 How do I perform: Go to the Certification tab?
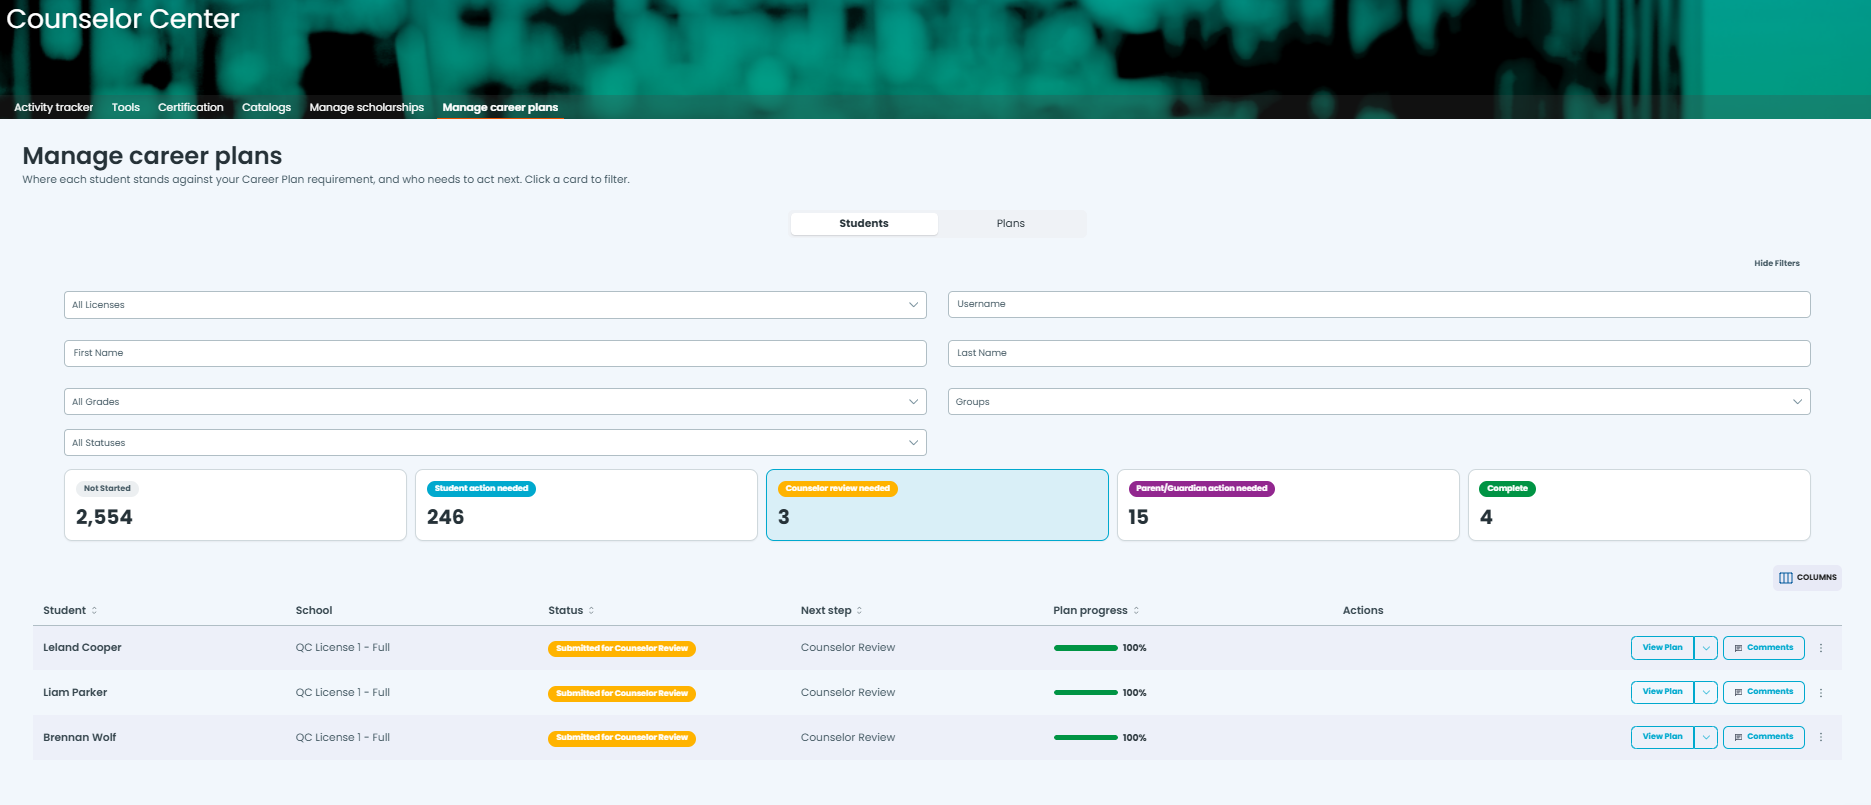coord(191,107)
